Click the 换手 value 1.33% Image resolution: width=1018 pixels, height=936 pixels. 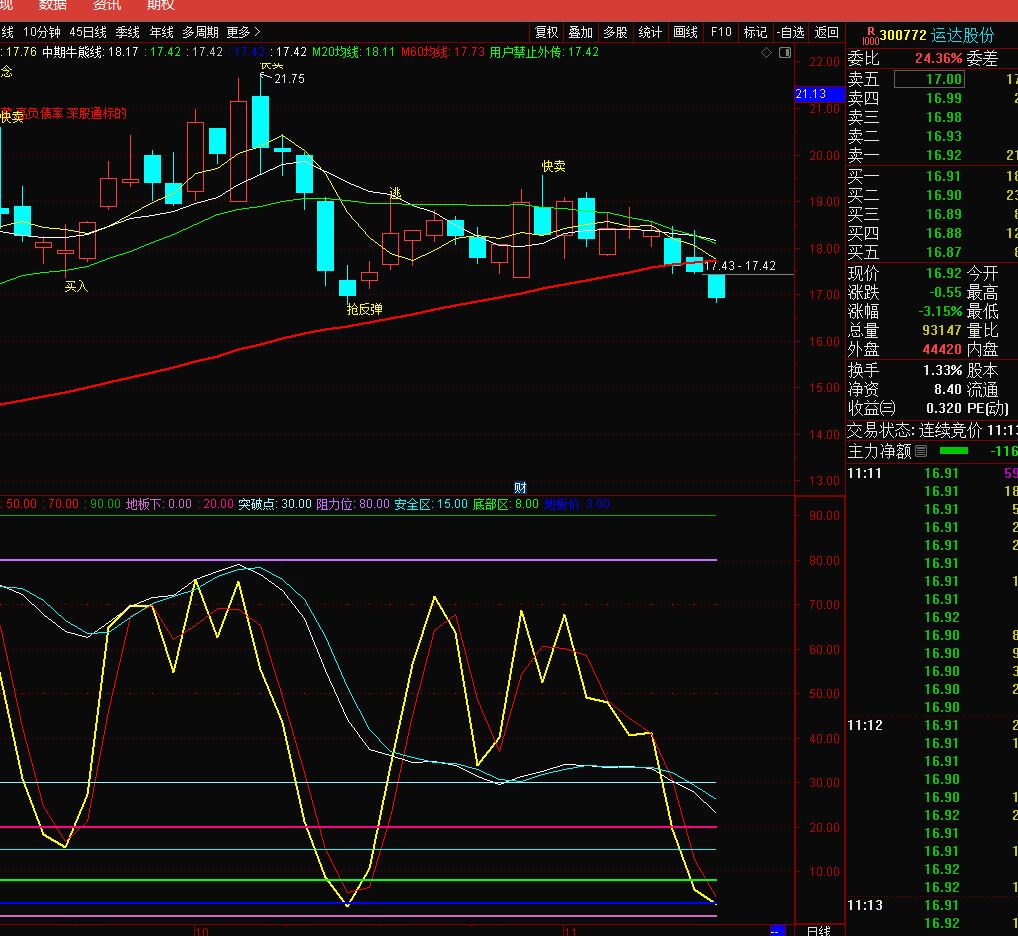(x=943, y=371)
